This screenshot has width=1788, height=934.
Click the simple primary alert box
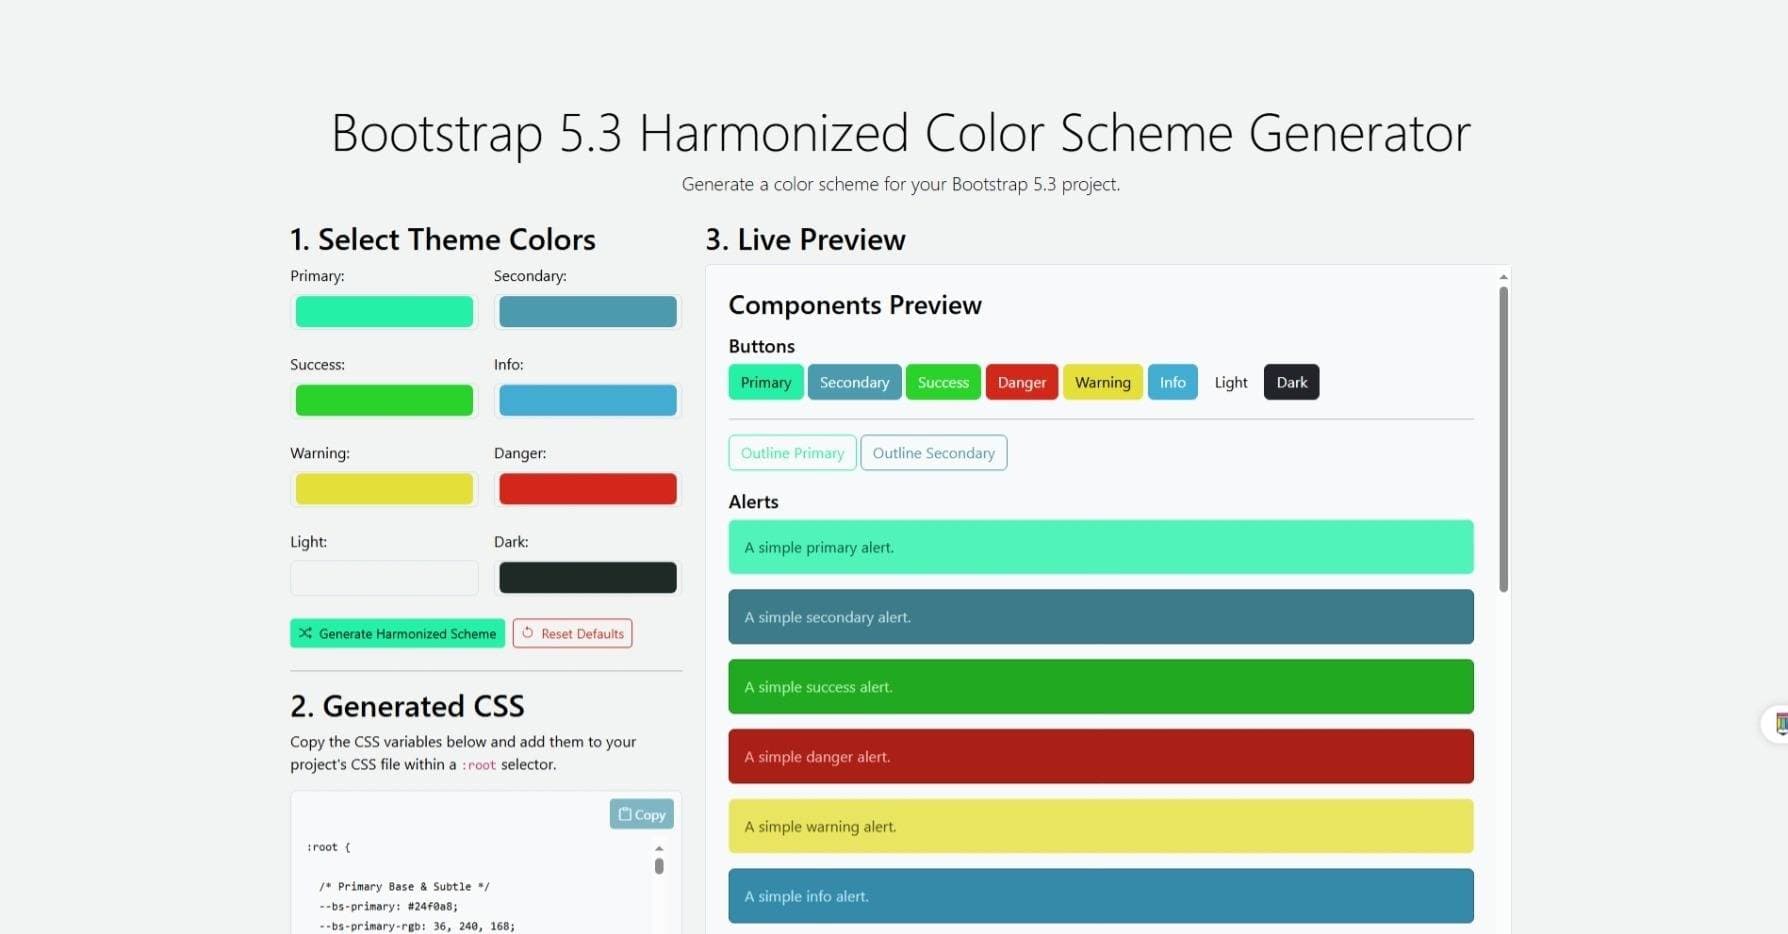[1101, 547]
